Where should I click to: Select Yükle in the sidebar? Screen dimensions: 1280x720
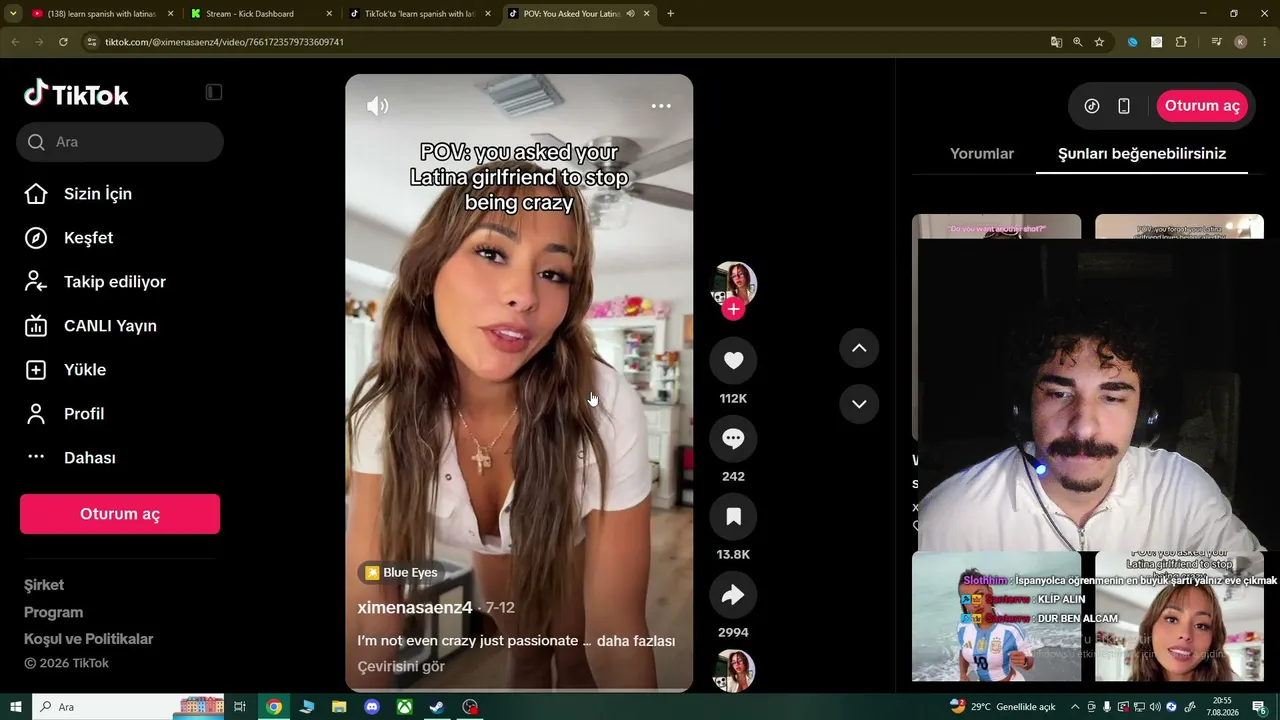[x=85, y=370]
